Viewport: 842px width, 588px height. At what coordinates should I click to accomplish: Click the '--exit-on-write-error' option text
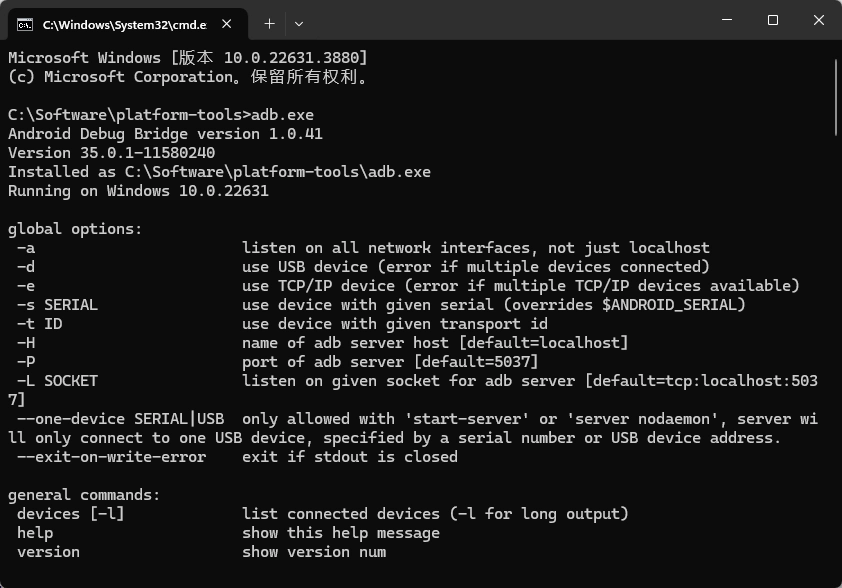click(111, 457)
